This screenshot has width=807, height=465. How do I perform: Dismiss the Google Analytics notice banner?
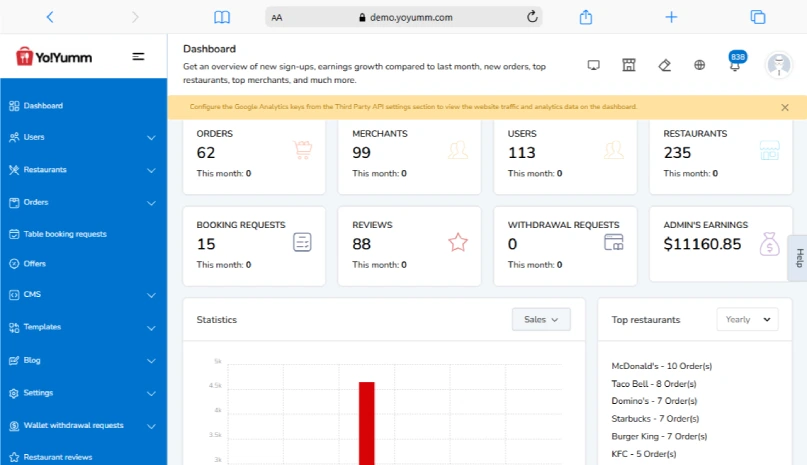pos(785,107)
